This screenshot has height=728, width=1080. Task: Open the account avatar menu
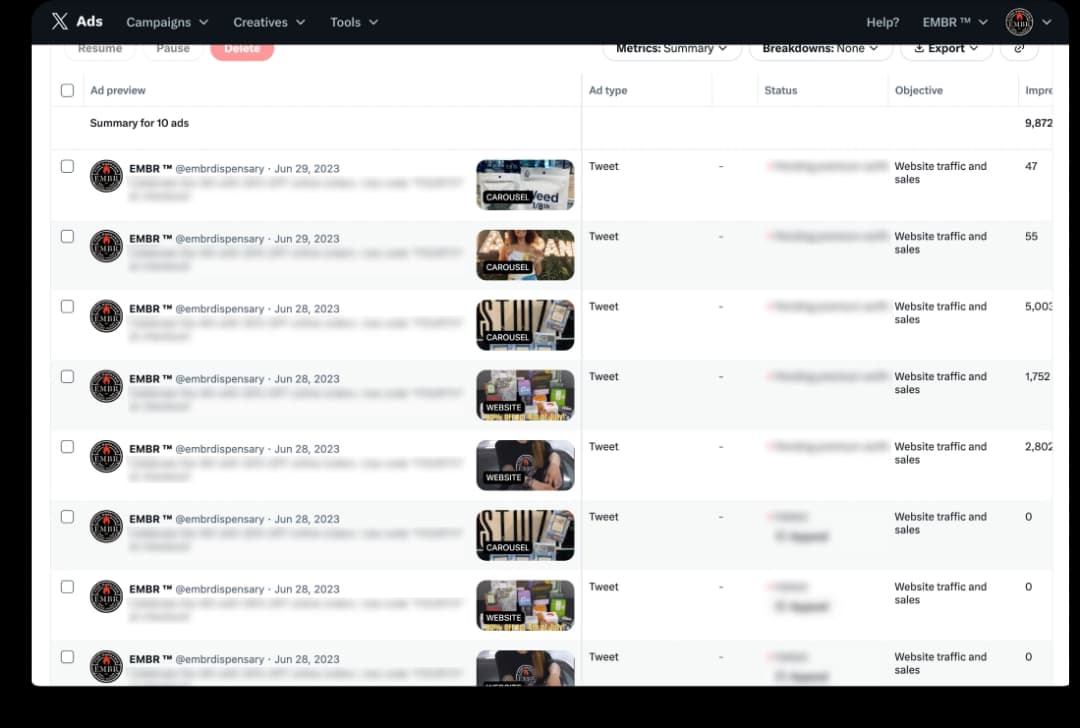[x=1019, y=22]
